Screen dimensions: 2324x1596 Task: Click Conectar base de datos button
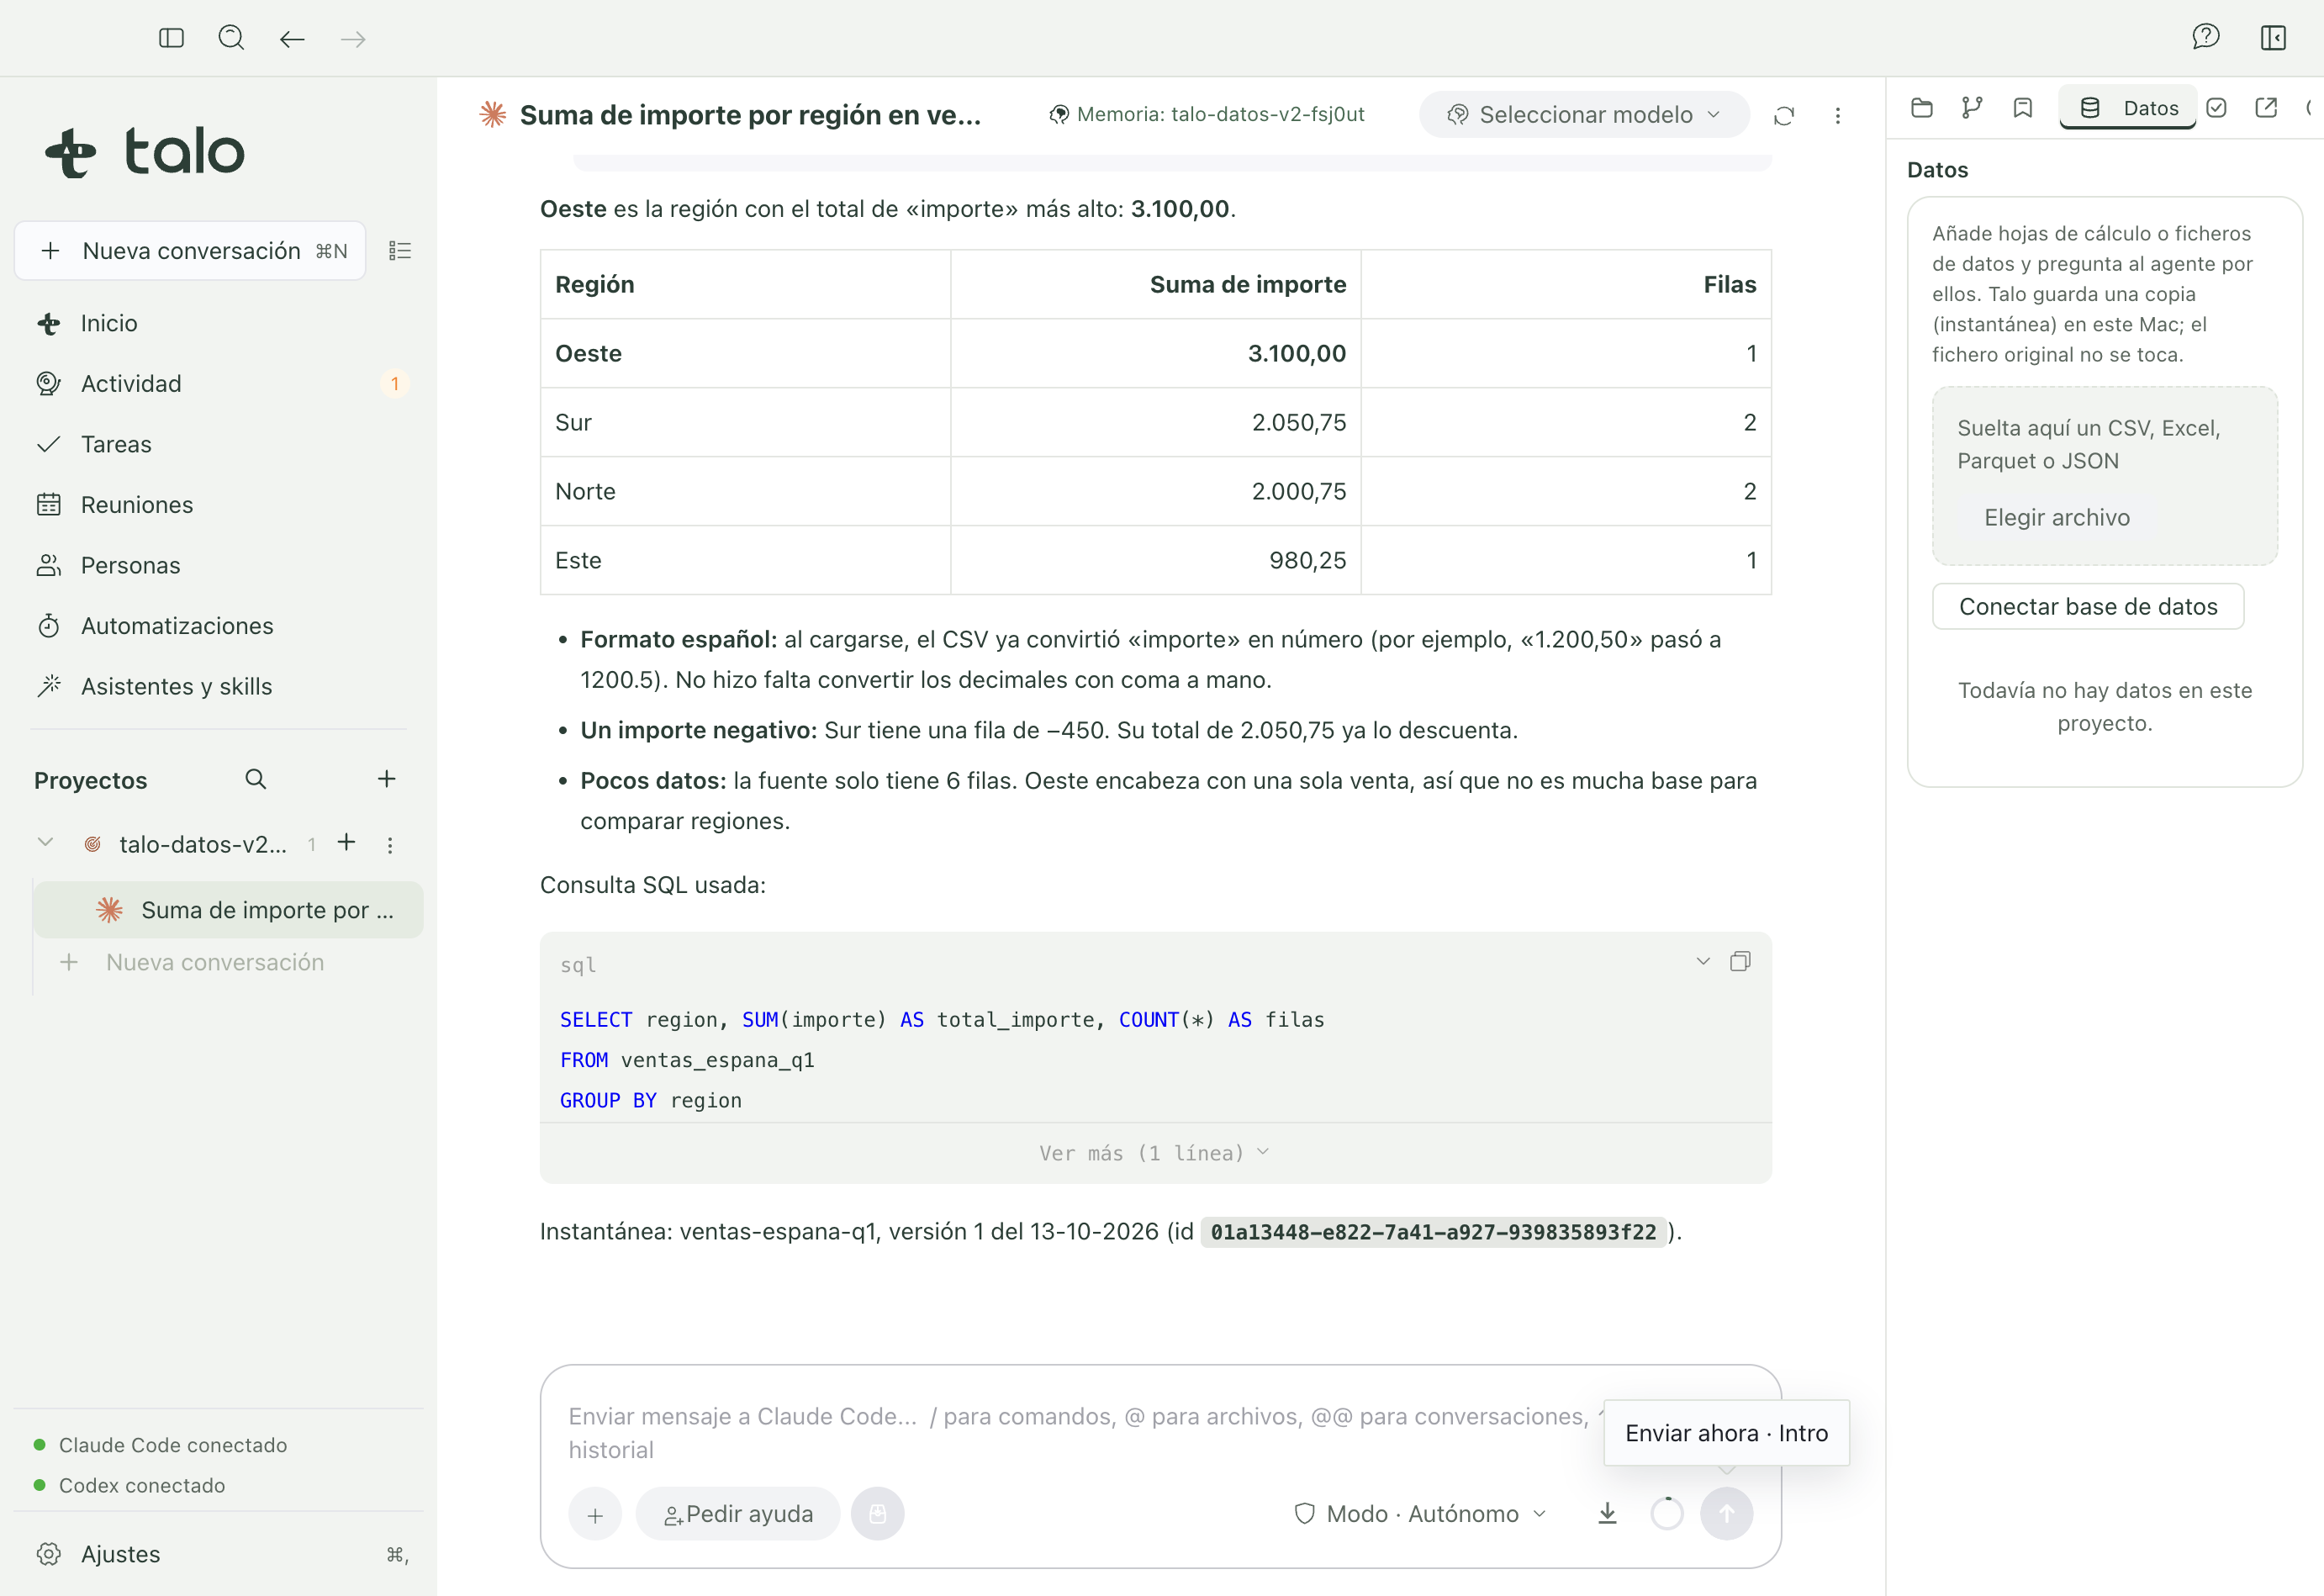[x=2088, y=606]
